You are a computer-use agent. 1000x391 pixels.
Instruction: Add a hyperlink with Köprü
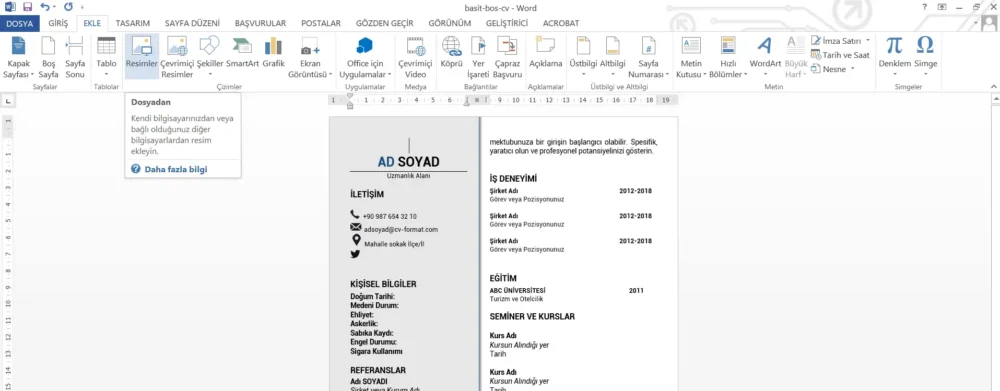pyautogui.click(x=452, y=52)
